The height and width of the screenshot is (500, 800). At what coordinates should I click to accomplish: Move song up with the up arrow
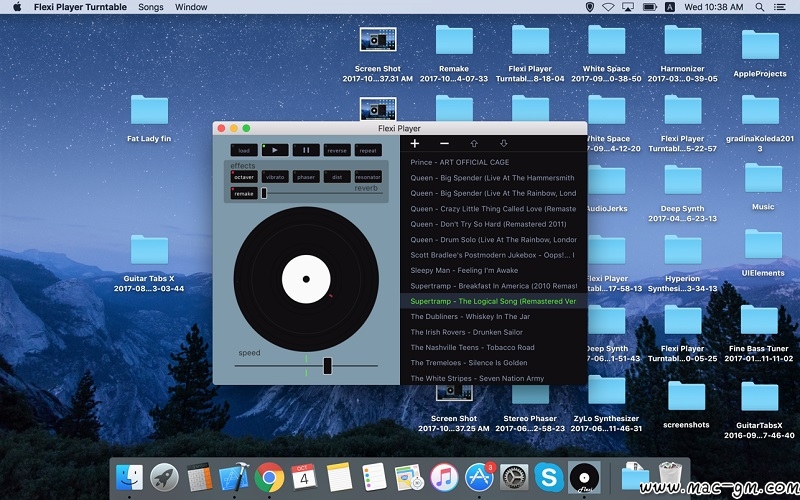click(x=474, y=144)
